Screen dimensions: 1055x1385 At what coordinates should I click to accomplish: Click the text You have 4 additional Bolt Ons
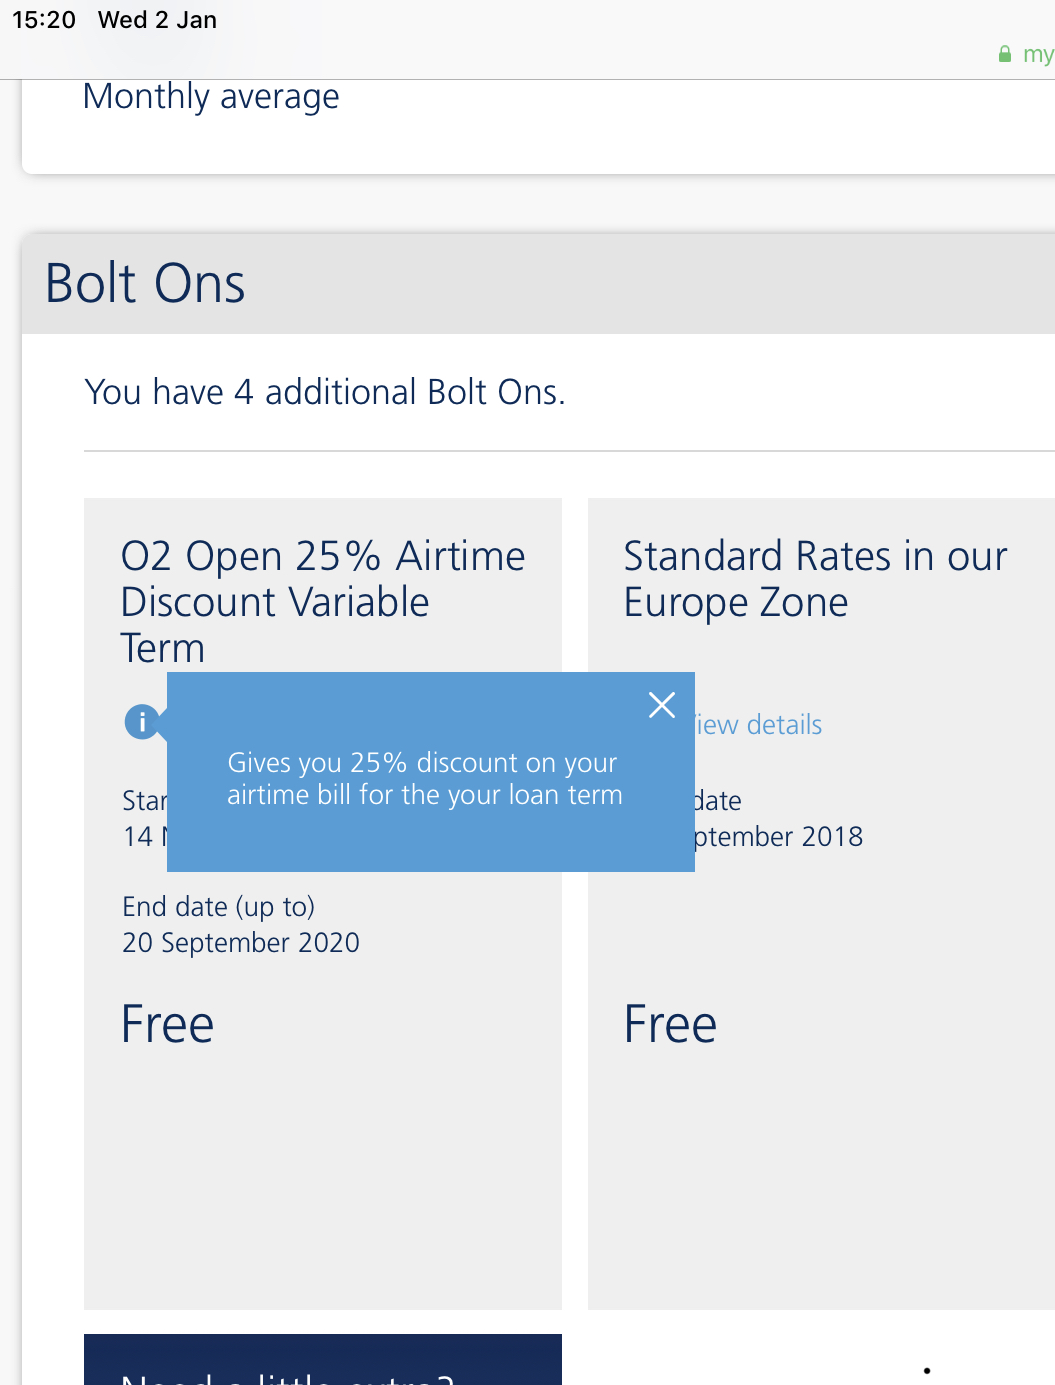point(324,392)
